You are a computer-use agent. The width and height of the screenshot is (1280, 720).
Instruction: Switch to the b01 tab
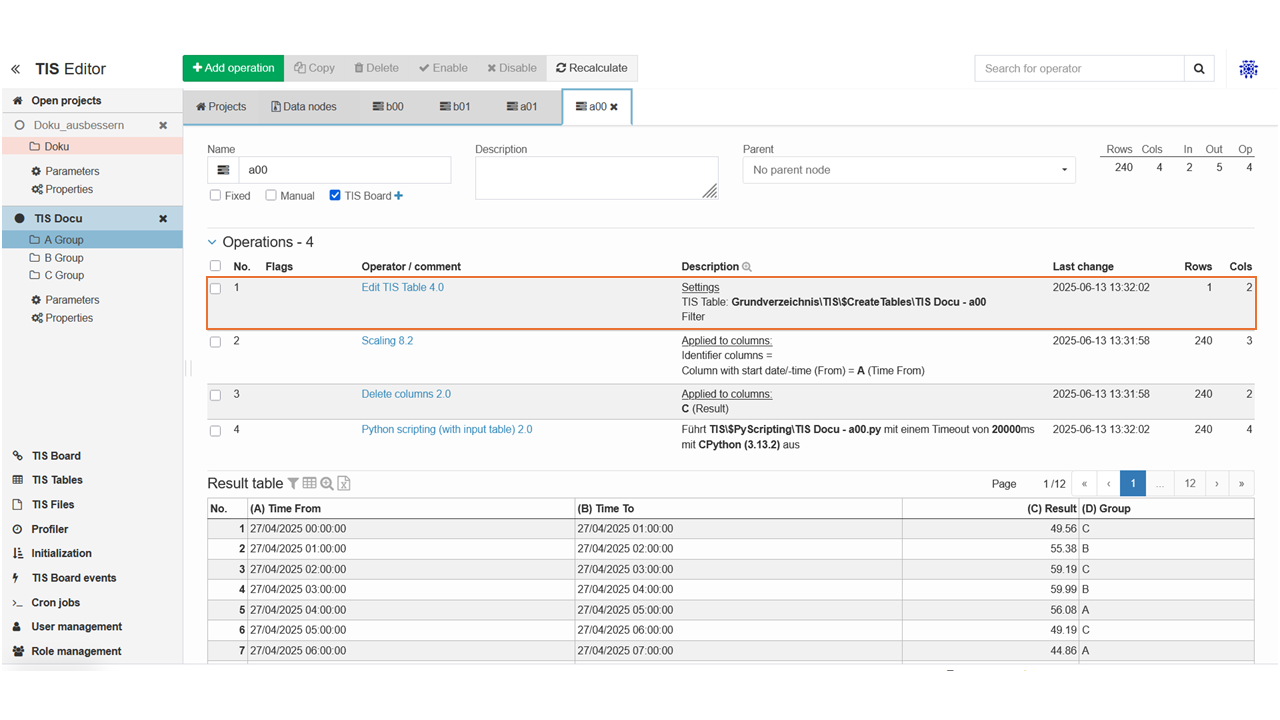coord(455,107)
